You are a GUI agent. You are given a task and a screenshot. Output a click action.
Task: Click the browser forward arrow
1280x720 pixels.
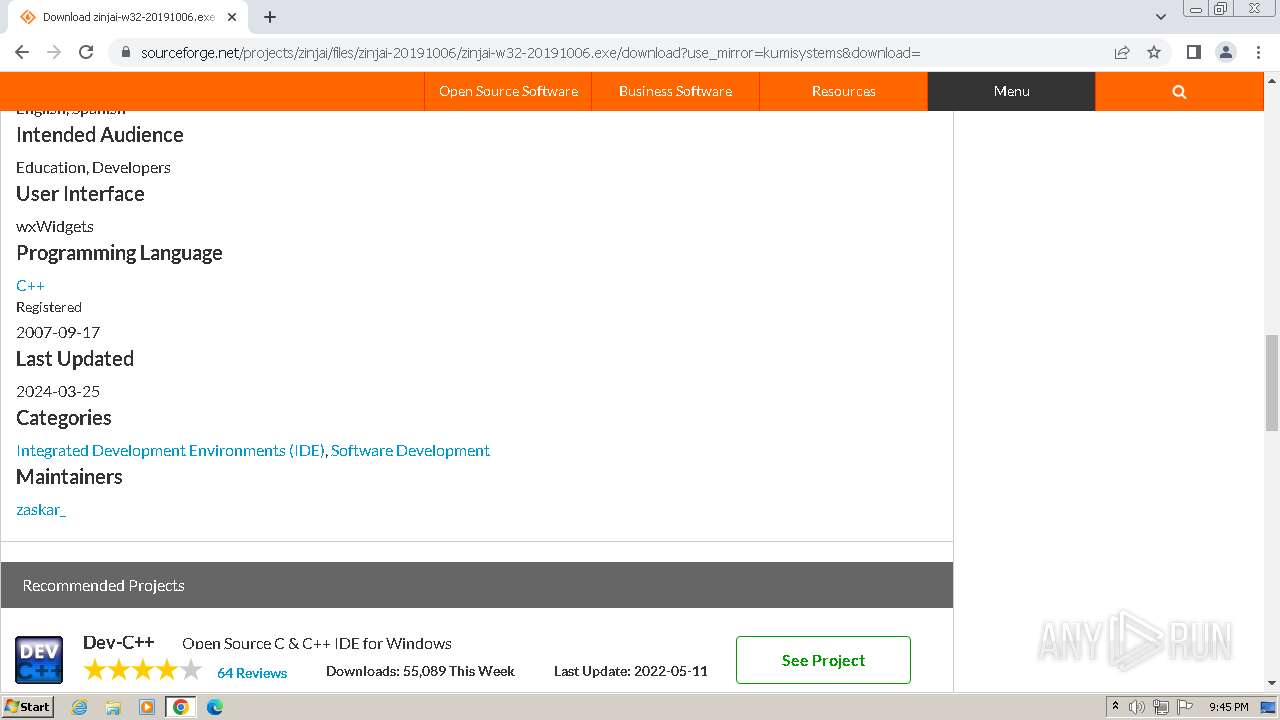[54, 52]
